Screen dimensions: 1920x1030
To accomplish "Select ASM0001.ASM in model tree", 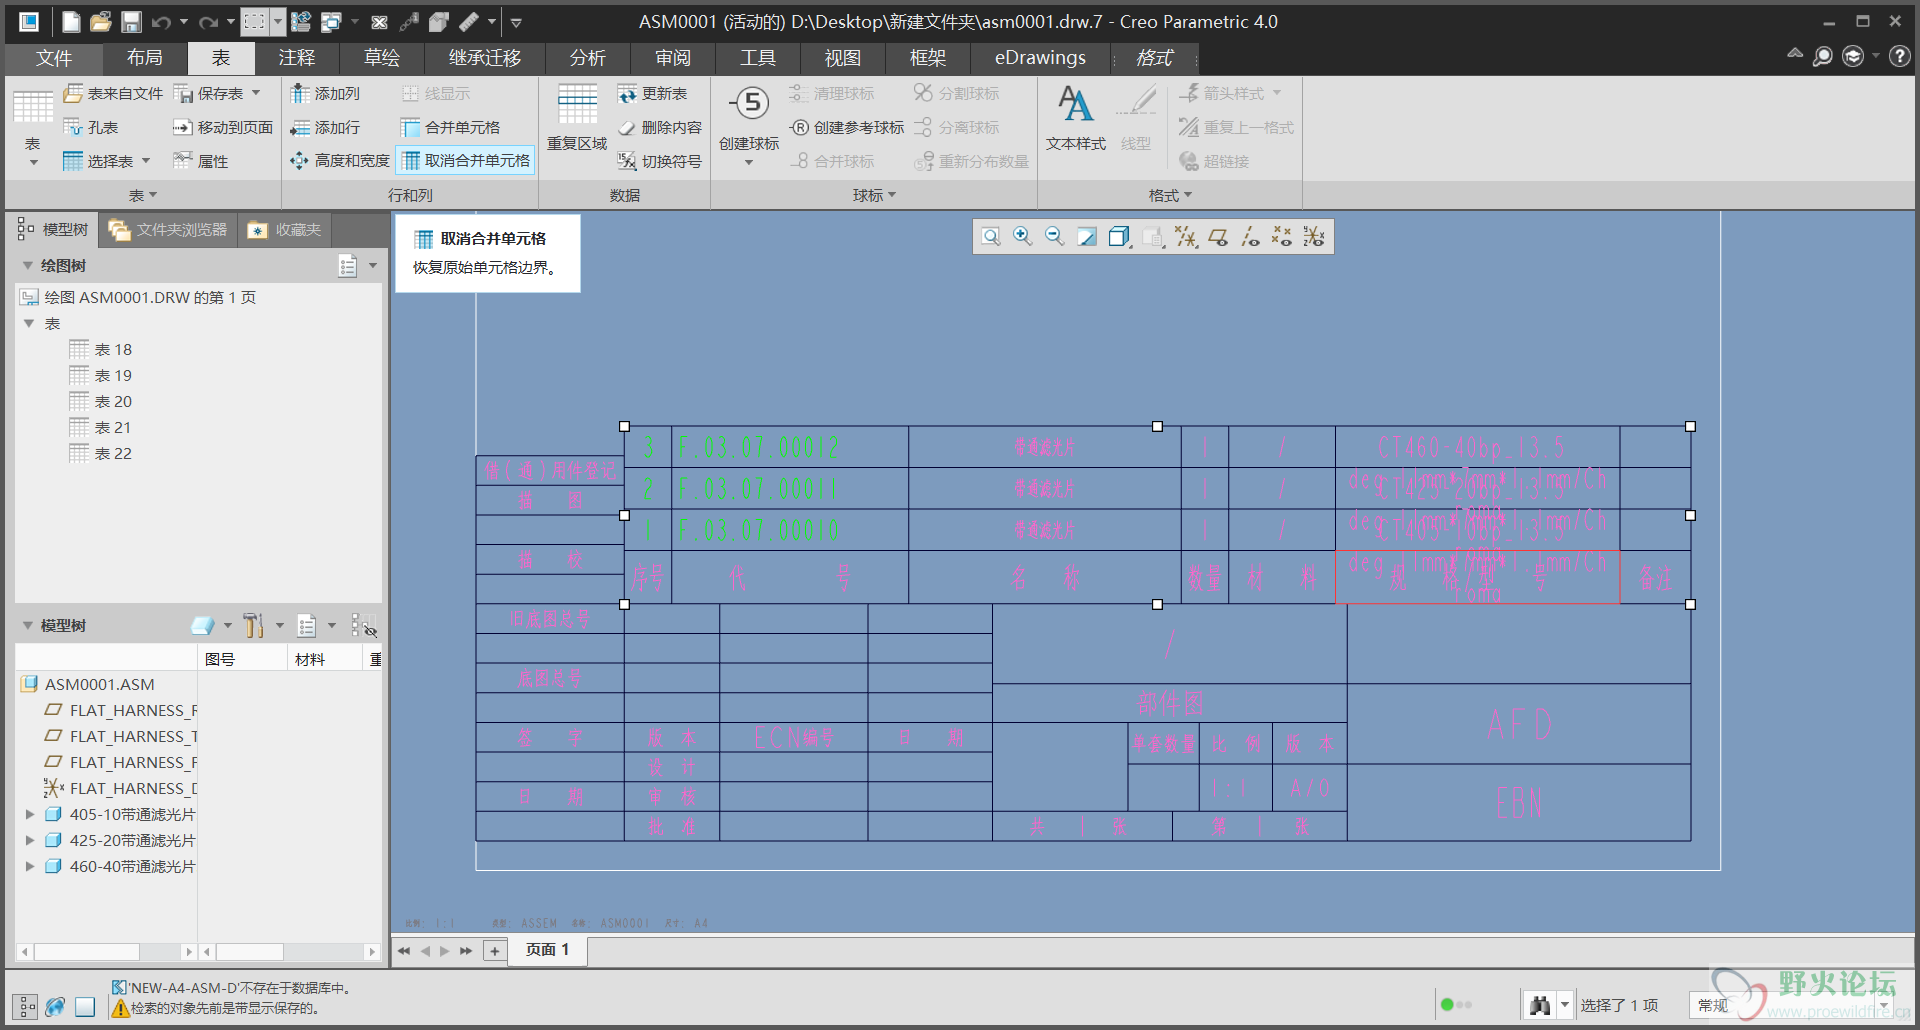I will click(88, 684).
